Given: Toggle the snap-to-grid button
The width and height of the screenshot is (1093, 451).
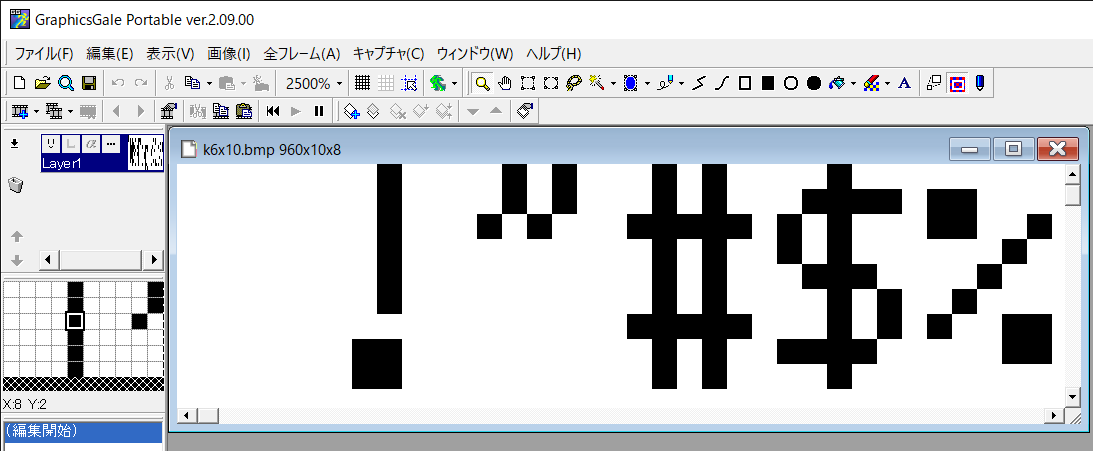Looking at the screenshot, I should [409, 84].
